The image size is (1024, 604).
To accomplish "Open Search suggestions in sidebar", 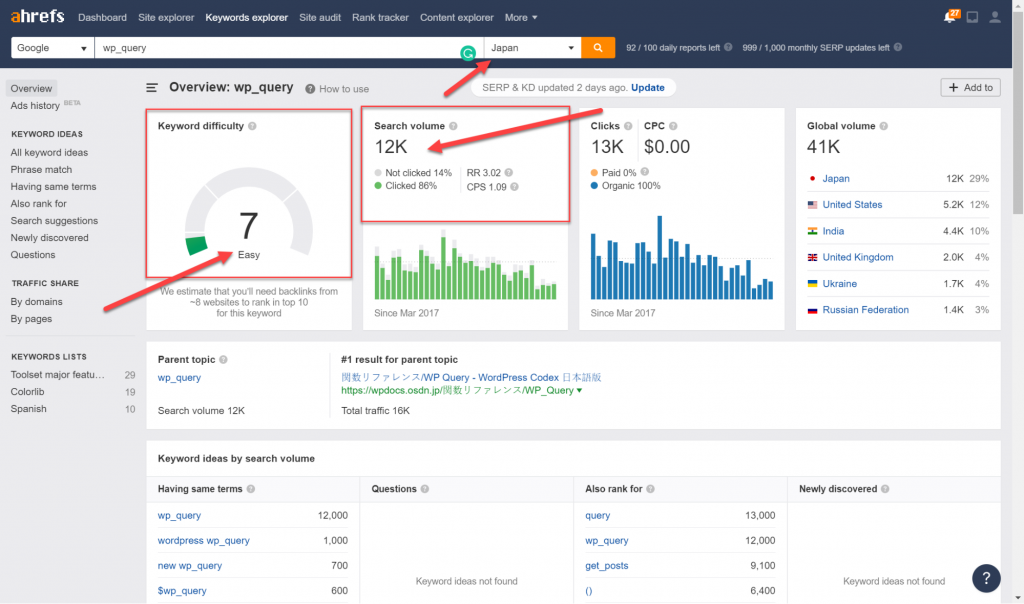I will click(x=54, y=221).
